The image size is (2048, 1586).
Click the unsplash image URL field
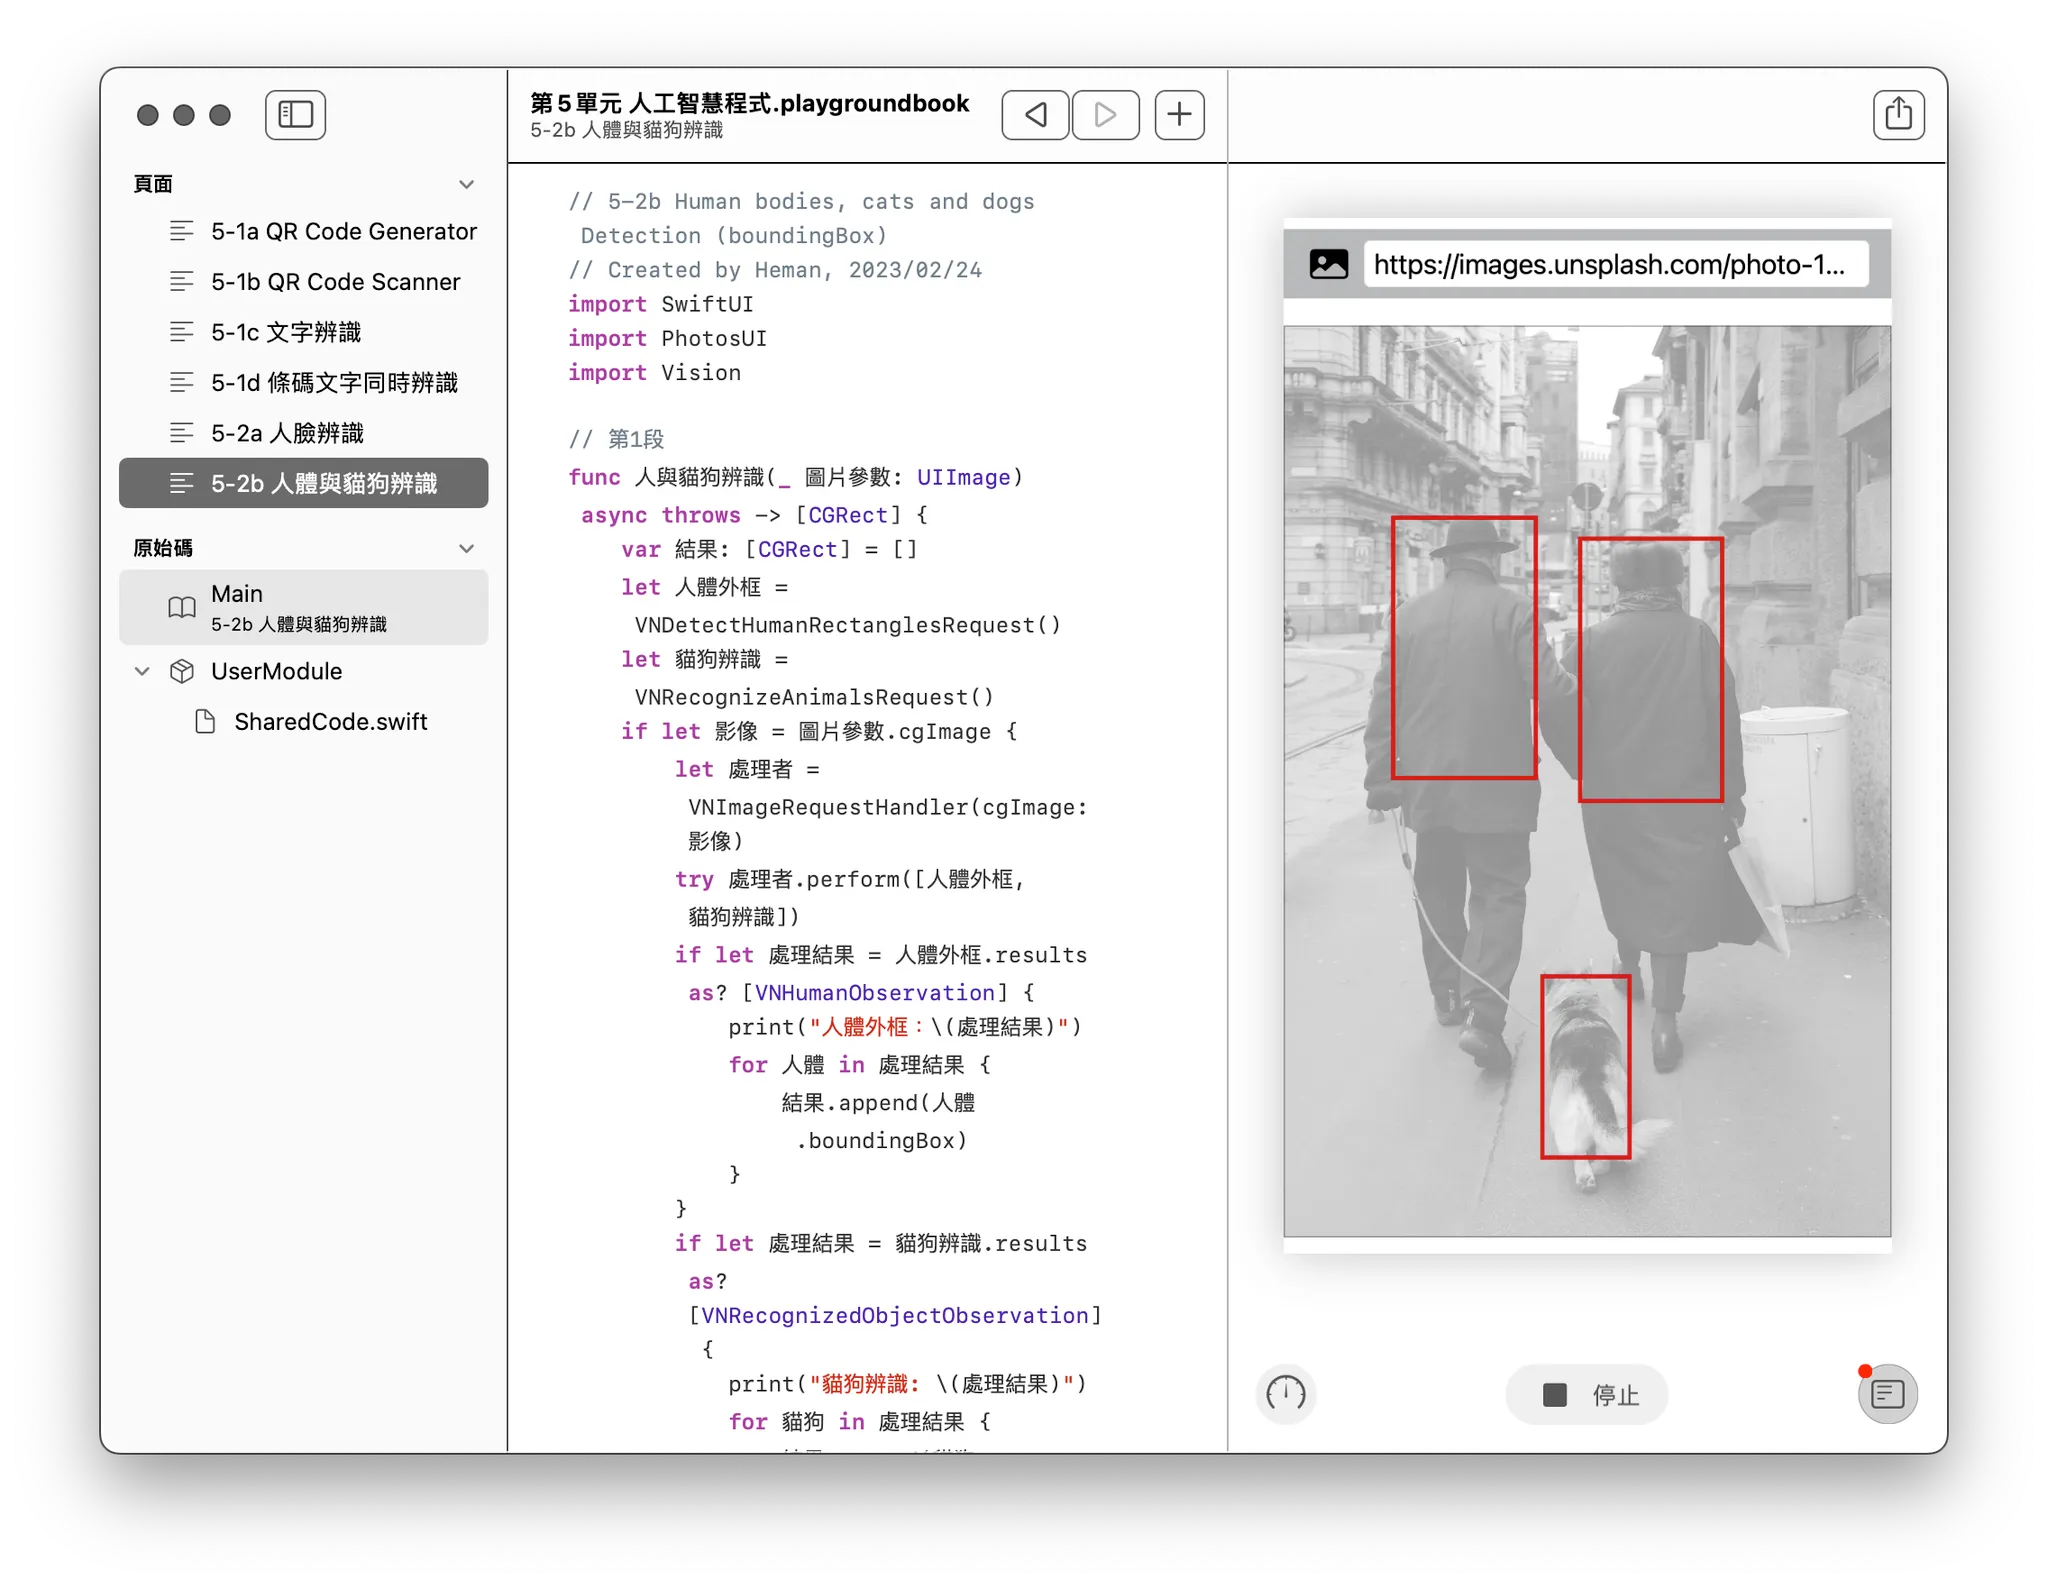click(x=1614, y=264)
